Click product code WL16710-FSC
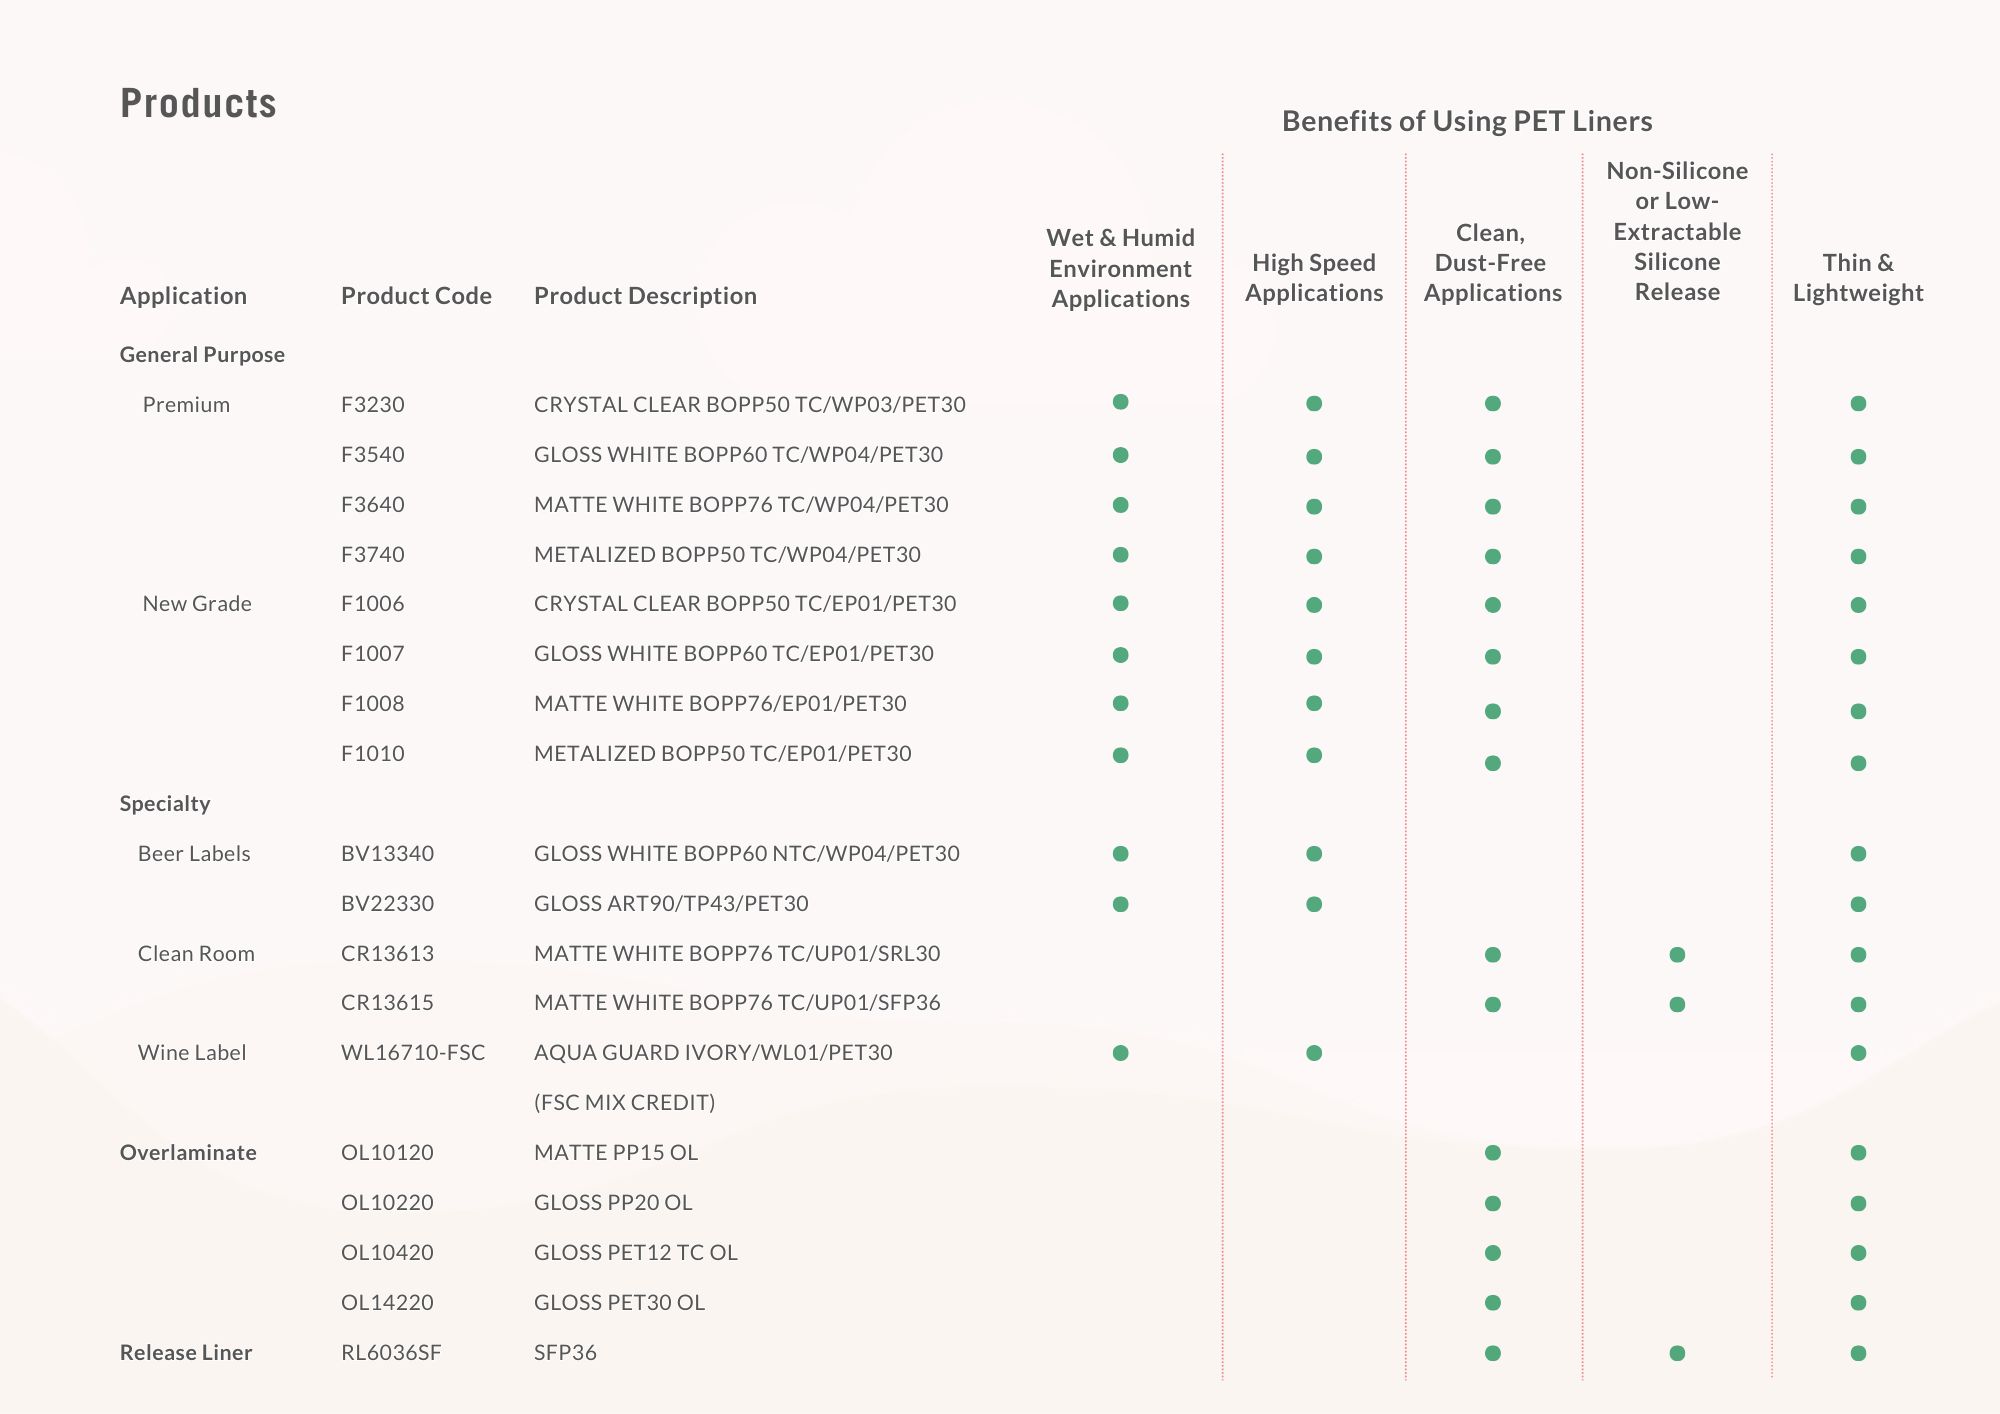This screenshot has width=2000, height=1414. tap(413, 1053)
